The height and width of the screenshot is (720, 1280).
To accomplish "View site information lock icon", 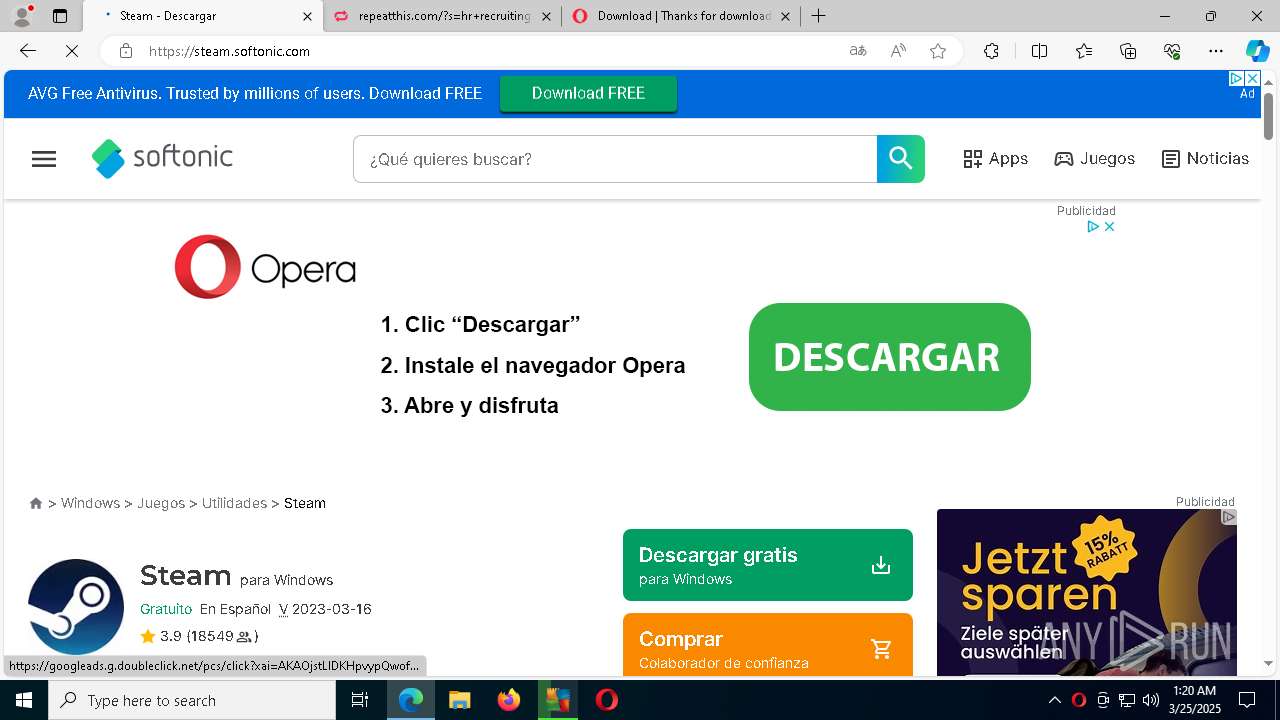I will pos(125,51).
